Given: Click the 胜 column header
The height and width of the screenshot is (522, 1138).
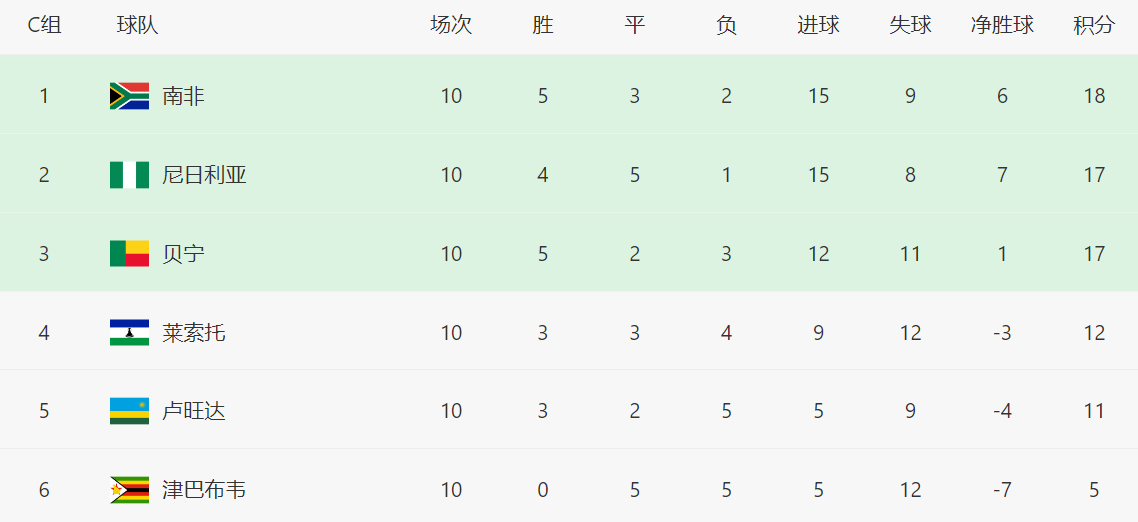Looking at the screenshot, I should (x=543, y=26).
